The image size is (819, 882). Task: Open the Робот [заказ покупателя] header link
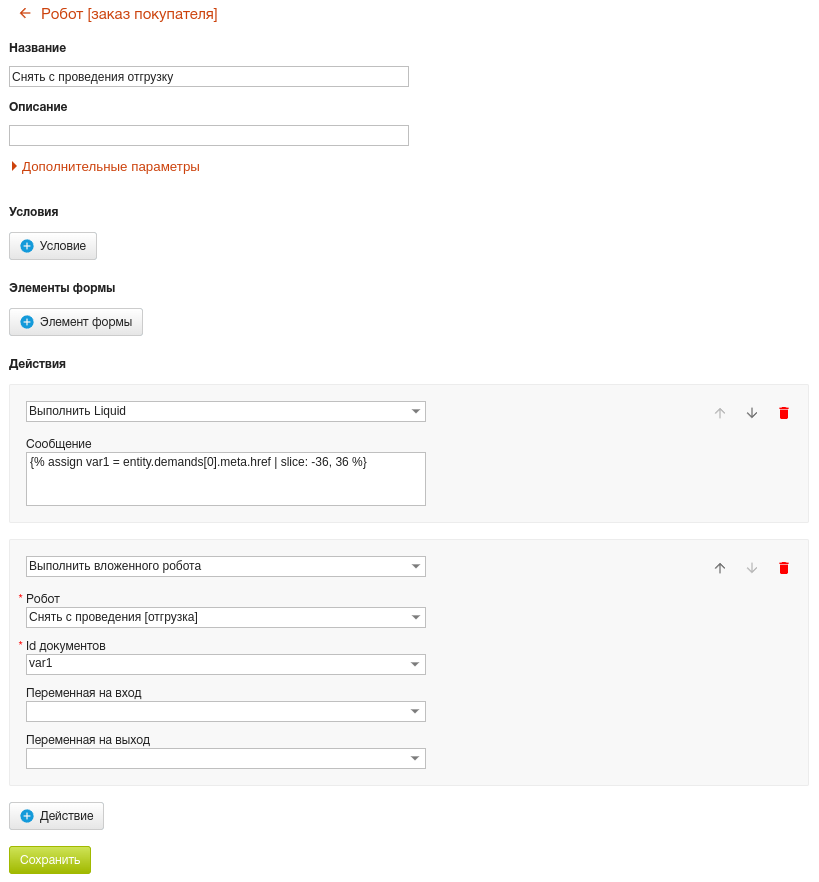pyautogui.click(x=129, y=14)
